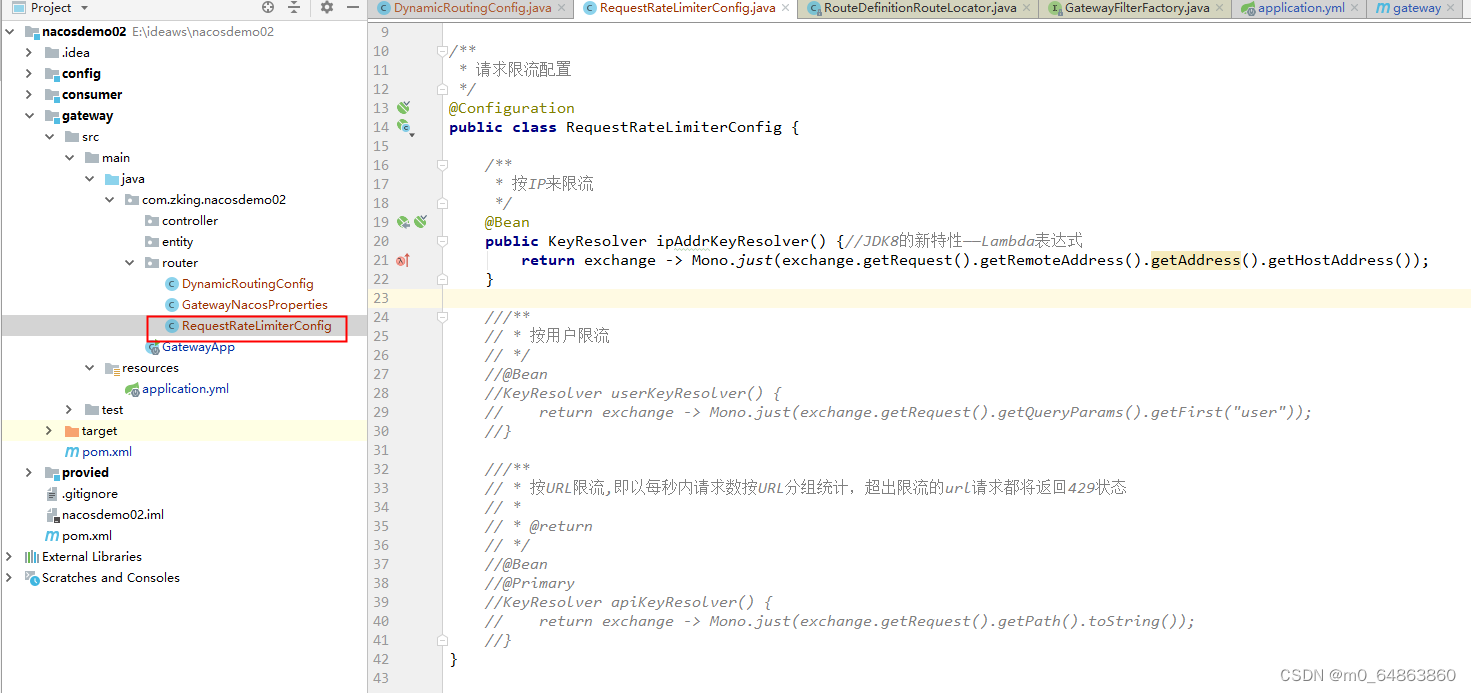Image resolution: width=1471 pixels, height=693 pixels.
Task: Switch to DynamicRoutingConfig.java tab
Action: pos(472,8)
